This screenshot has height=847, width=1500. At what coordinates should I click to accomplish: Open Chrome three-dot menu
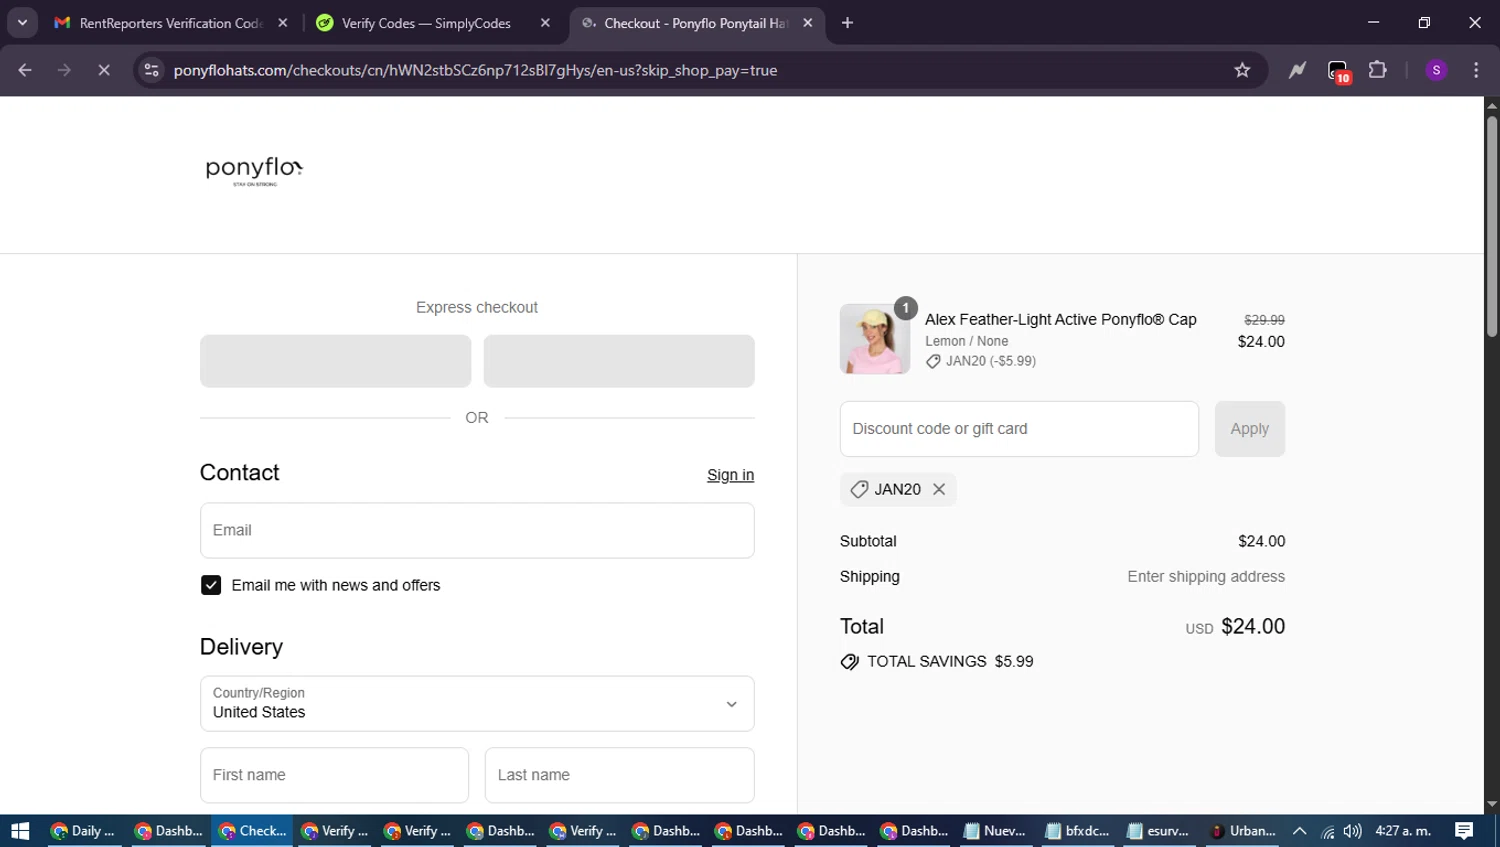[1476, 70]
